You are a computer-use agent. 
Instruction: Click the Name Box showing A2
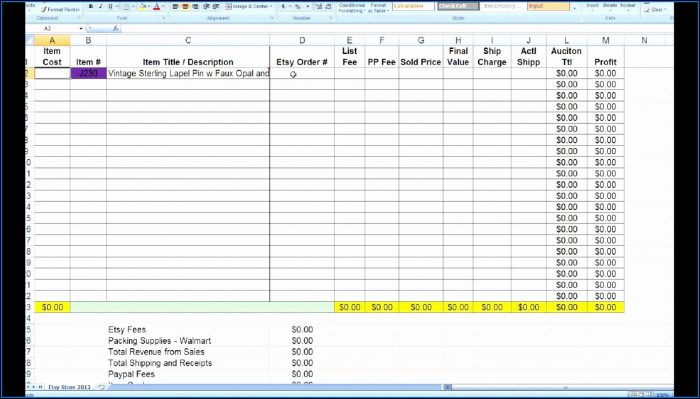(52, 28)
